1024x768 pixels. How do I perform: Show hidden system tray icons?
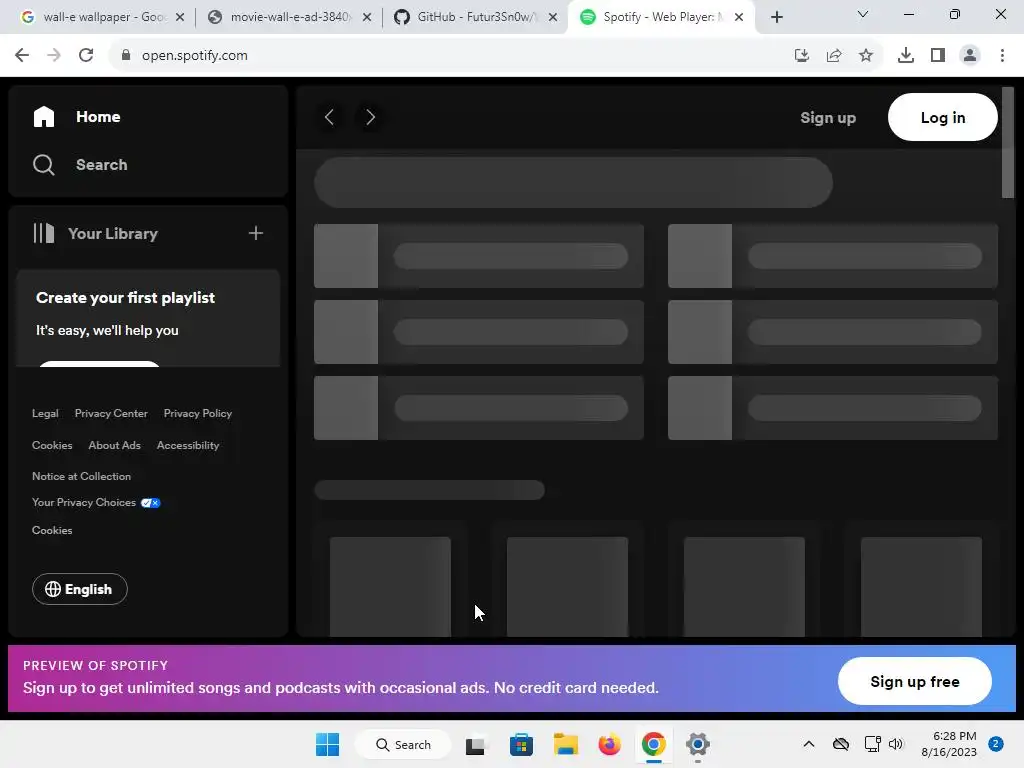click(808, 744)
